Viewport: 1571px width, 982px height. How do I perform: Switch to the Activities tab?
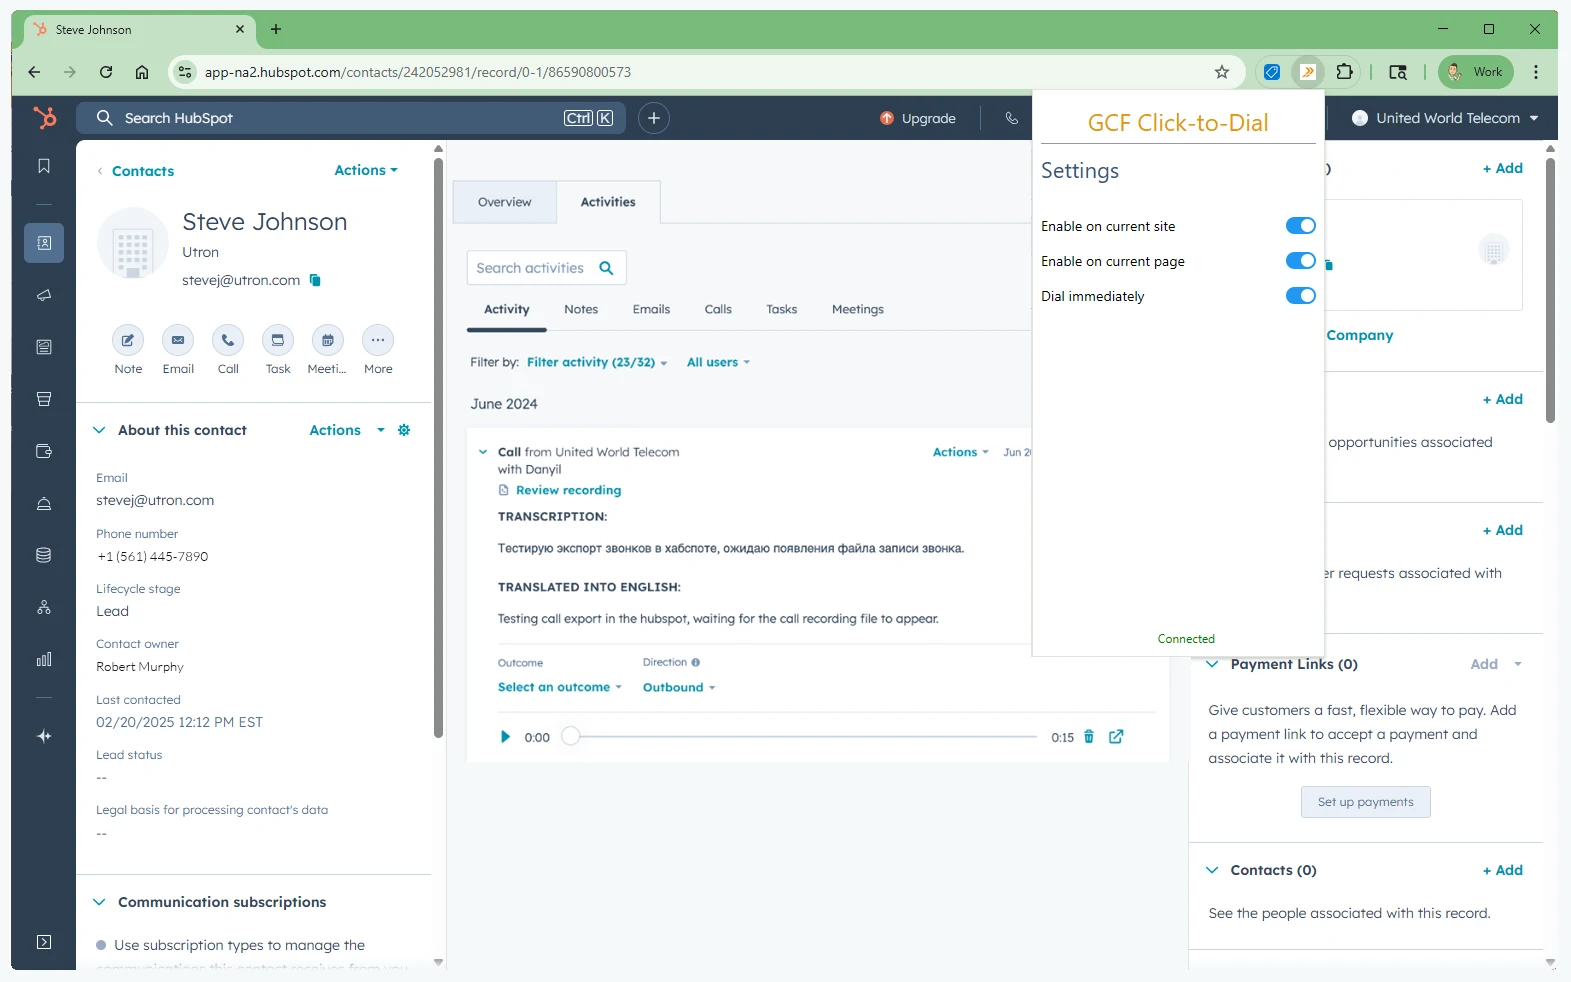pyautogui.click(x=608, y=202)
